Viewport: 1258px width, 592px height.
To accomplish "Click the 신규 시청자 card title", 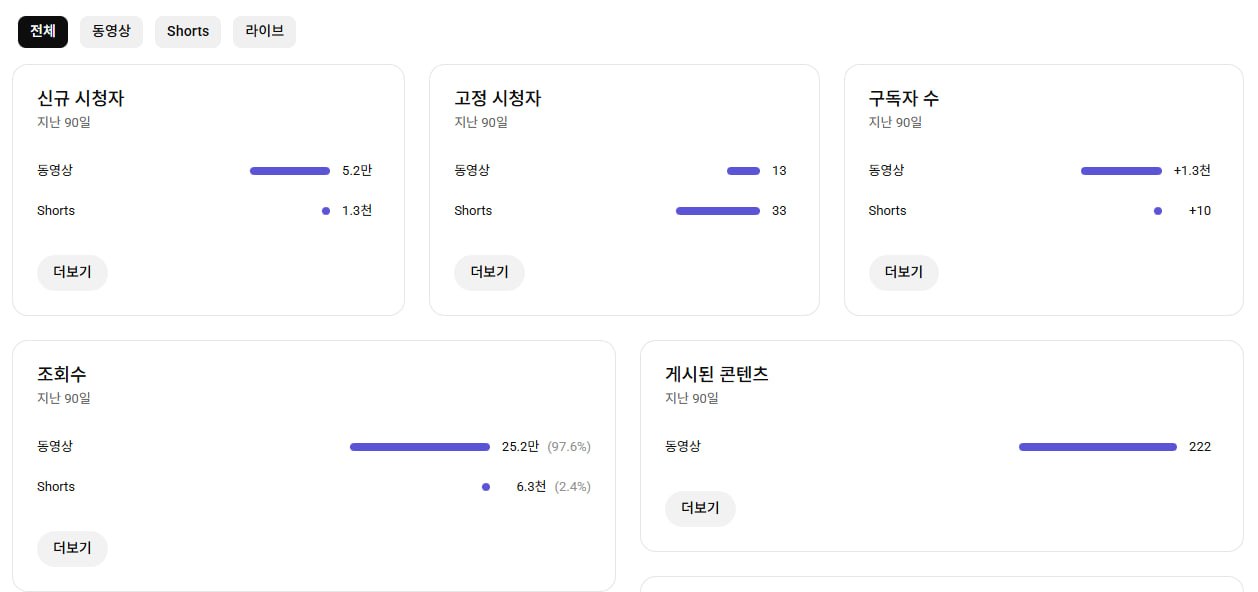I will (x=81, y=98).
